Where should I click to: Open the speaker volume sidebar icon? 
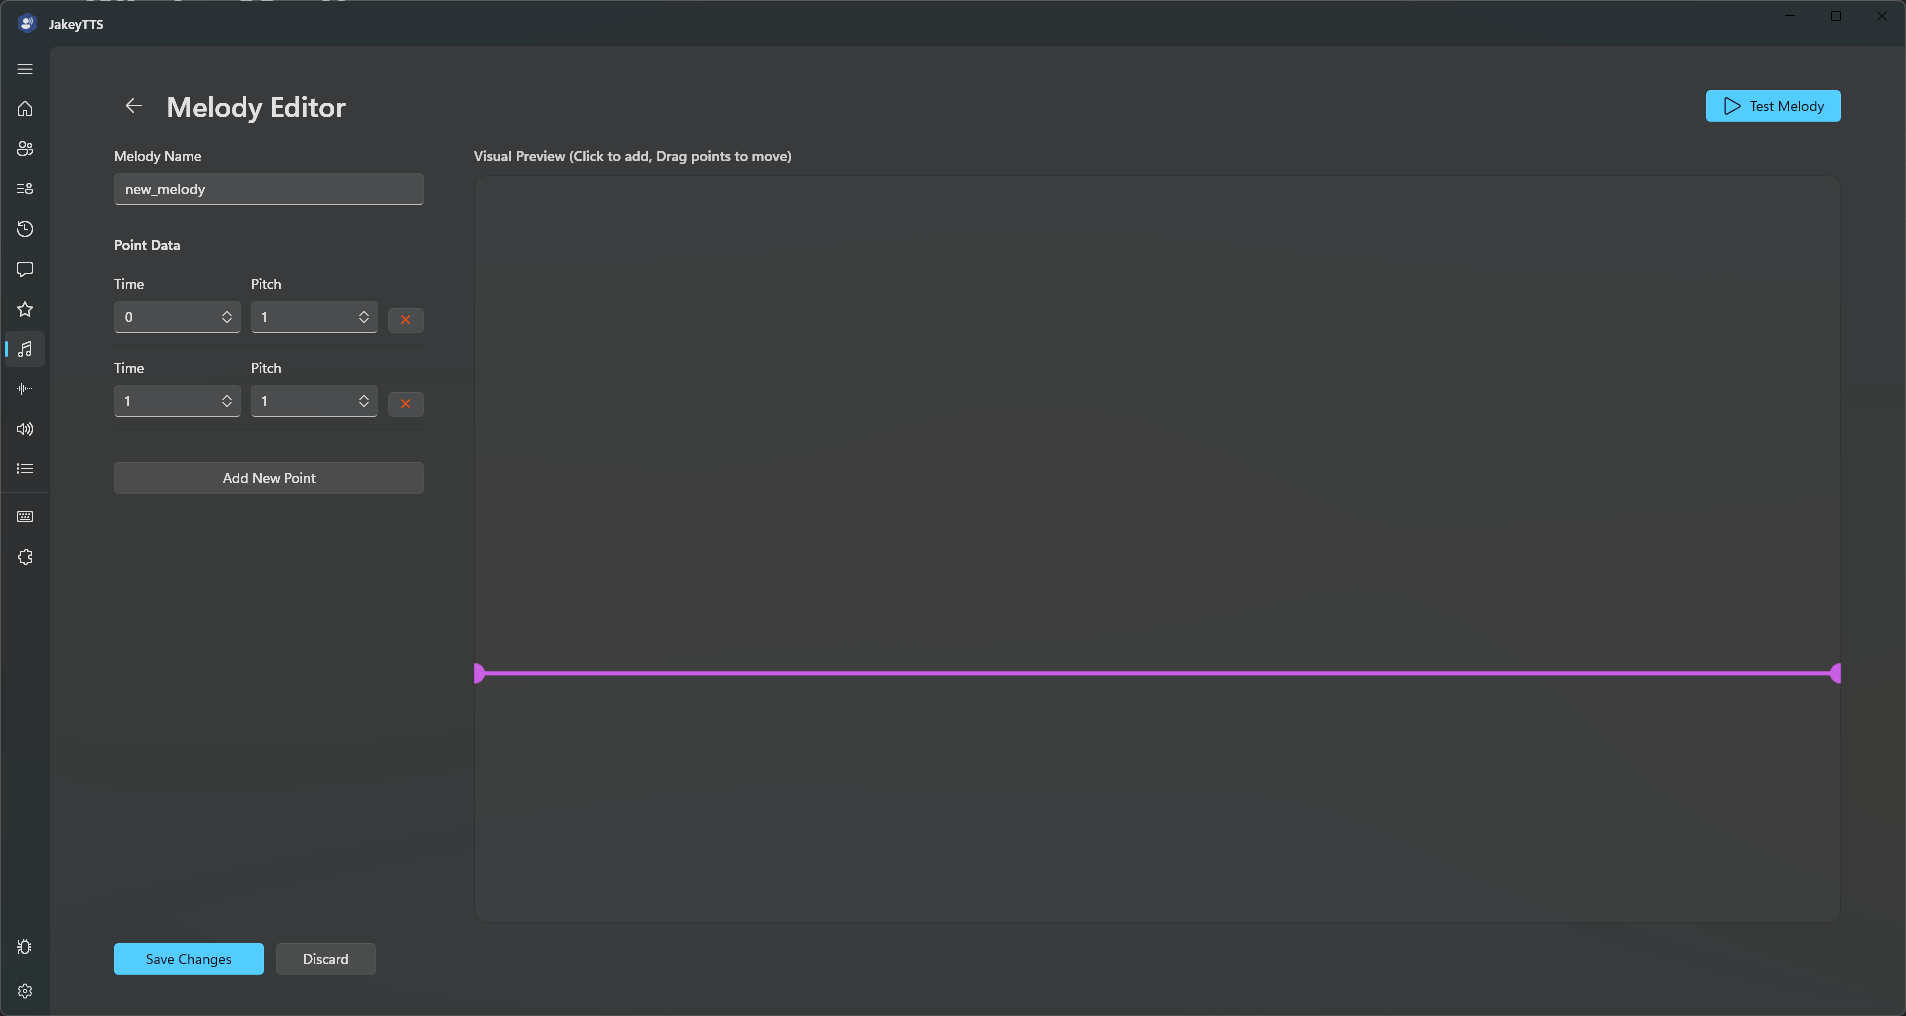[x=25, y=429]
